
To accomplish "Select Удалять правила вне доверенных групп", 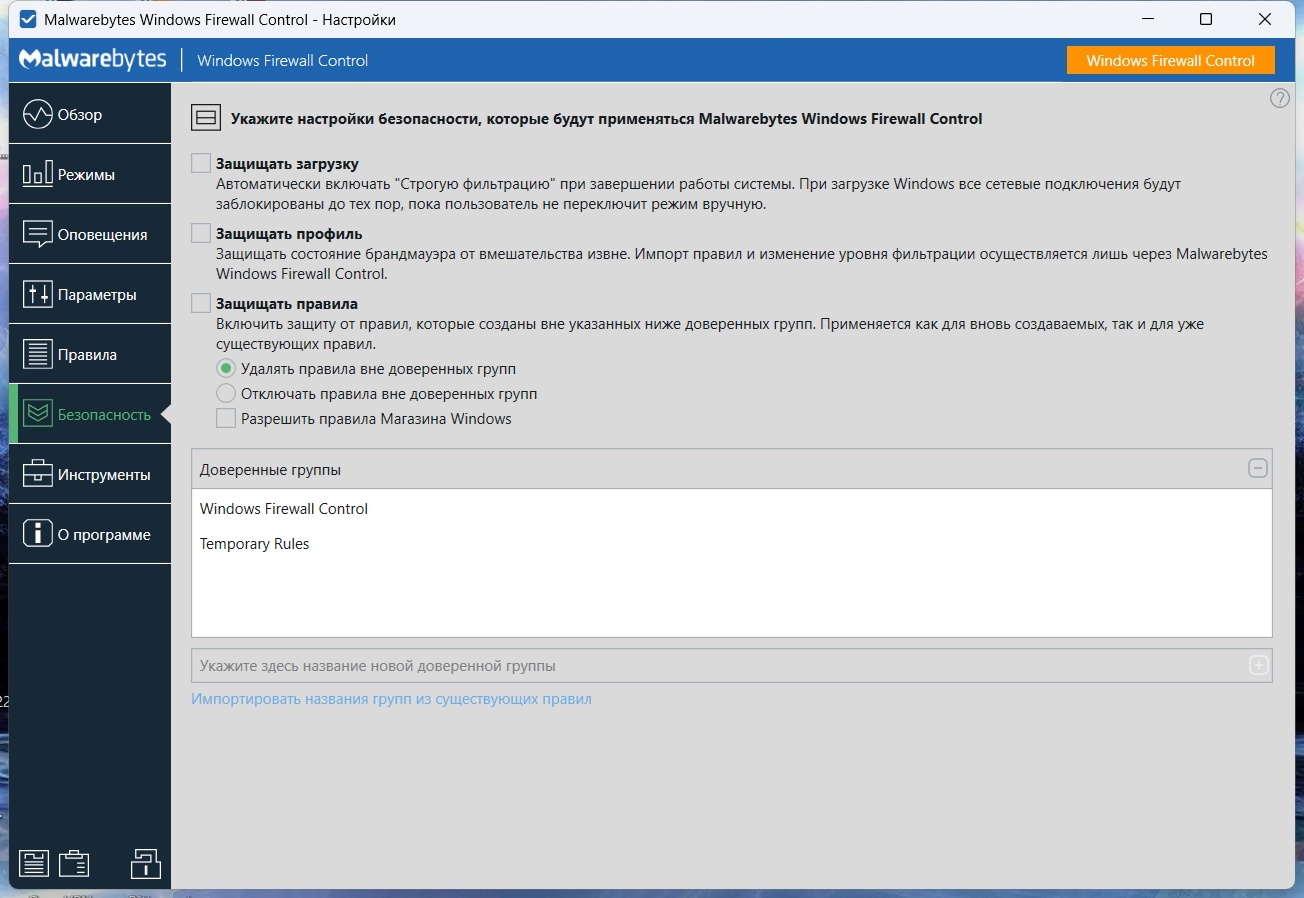I will (226, 369).
